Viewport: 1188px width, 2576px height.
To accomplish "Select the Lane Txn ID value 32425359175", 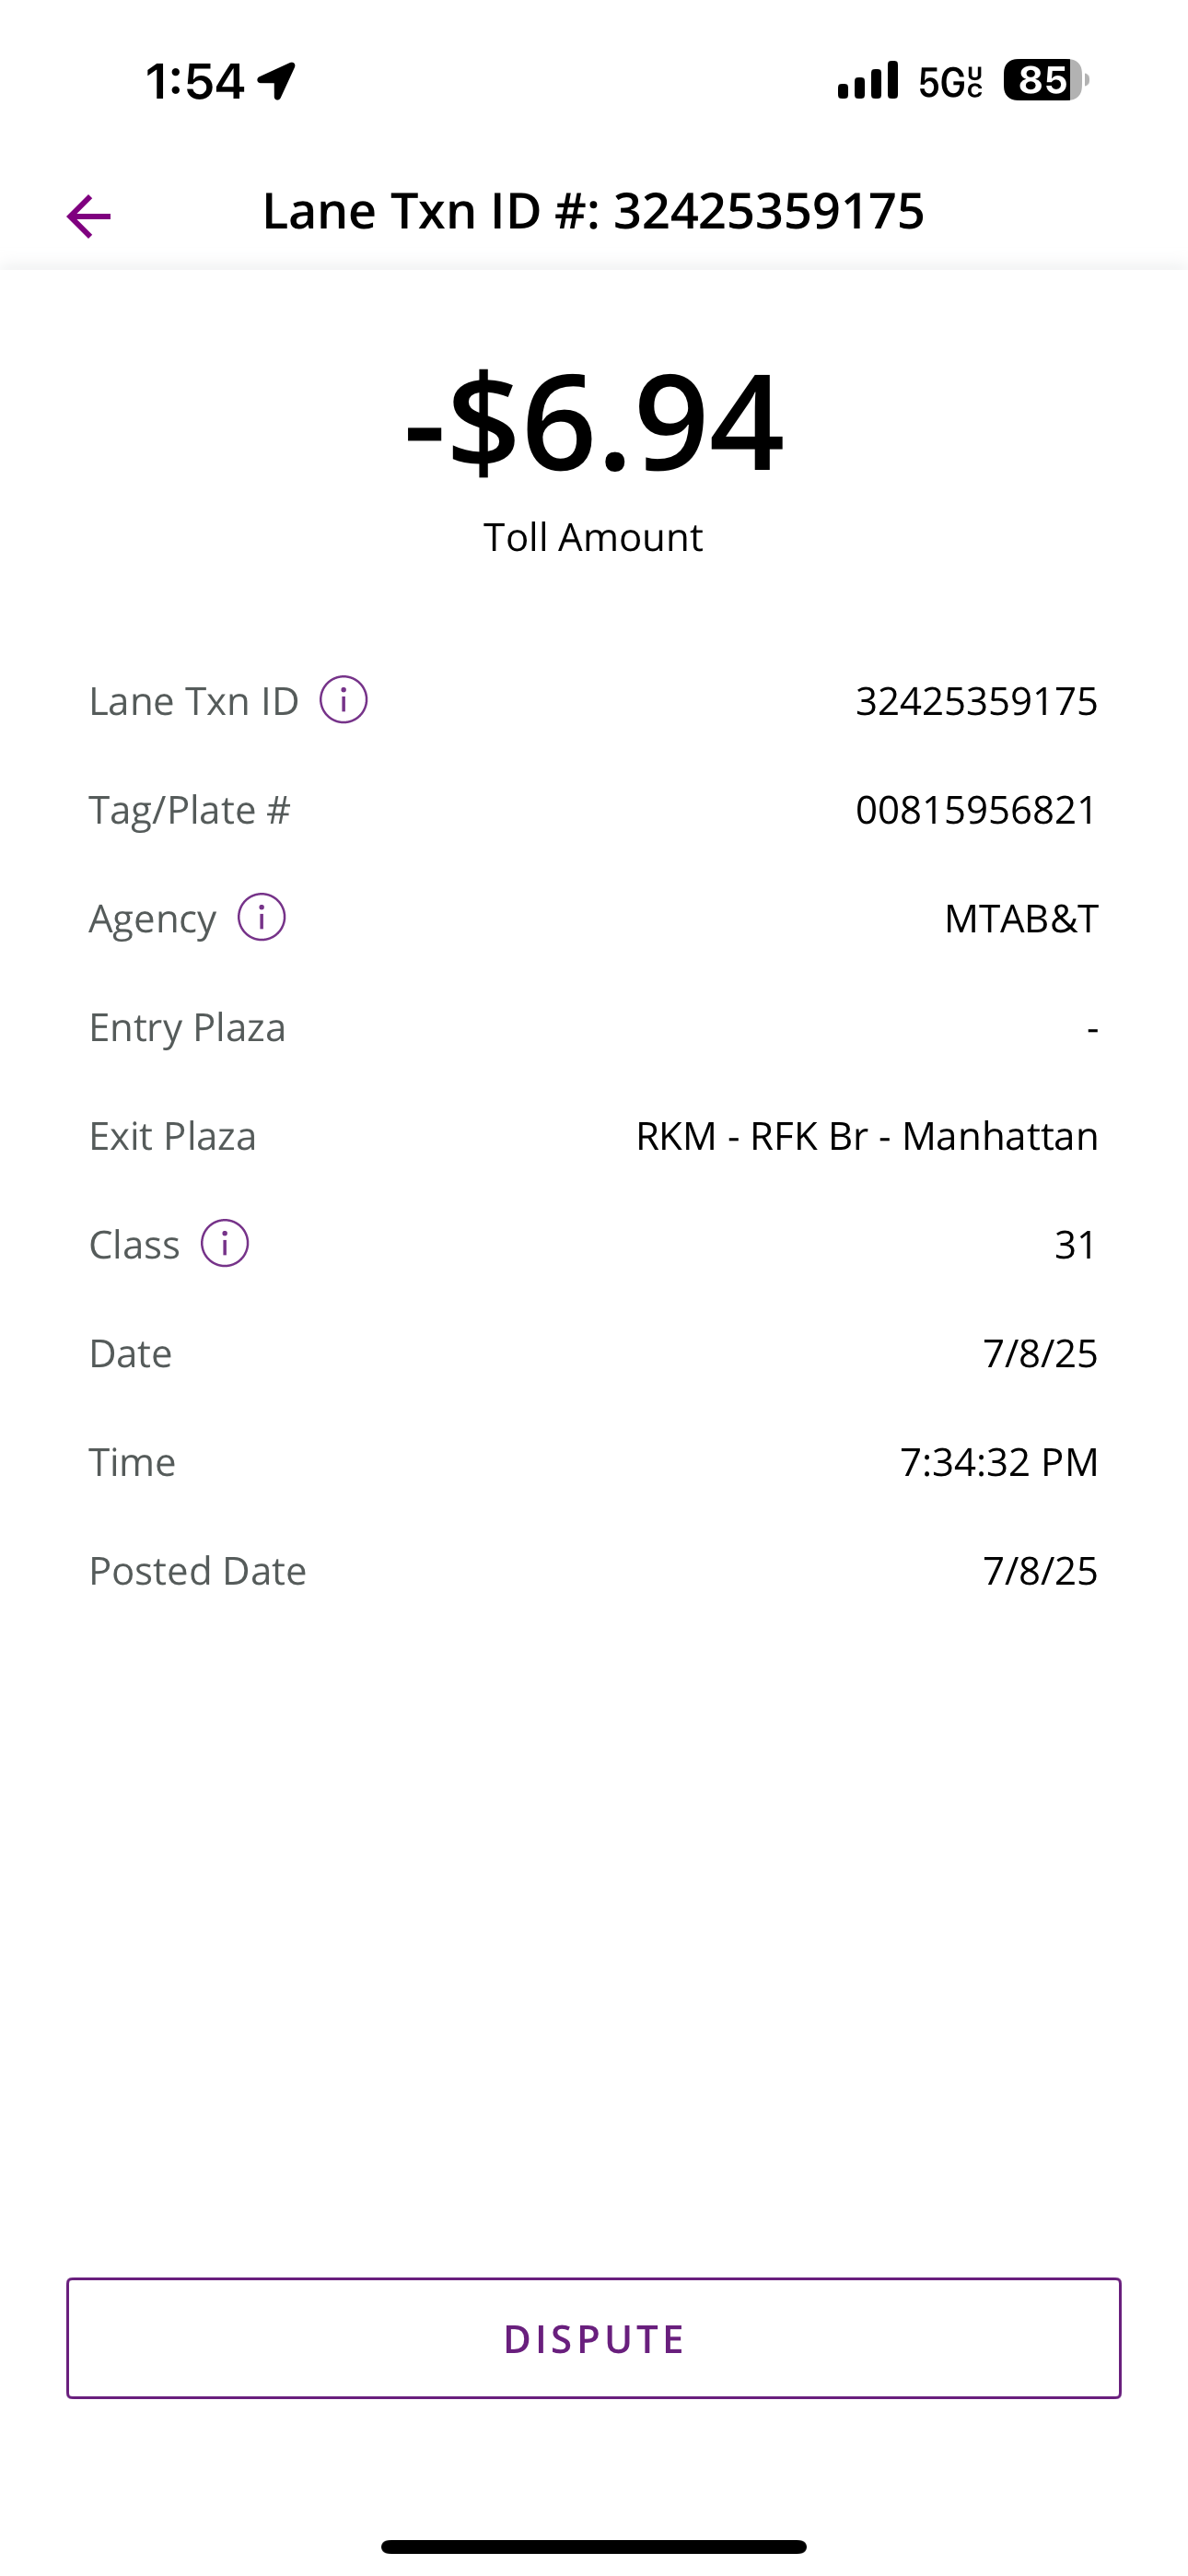I will tap(976, 701).
